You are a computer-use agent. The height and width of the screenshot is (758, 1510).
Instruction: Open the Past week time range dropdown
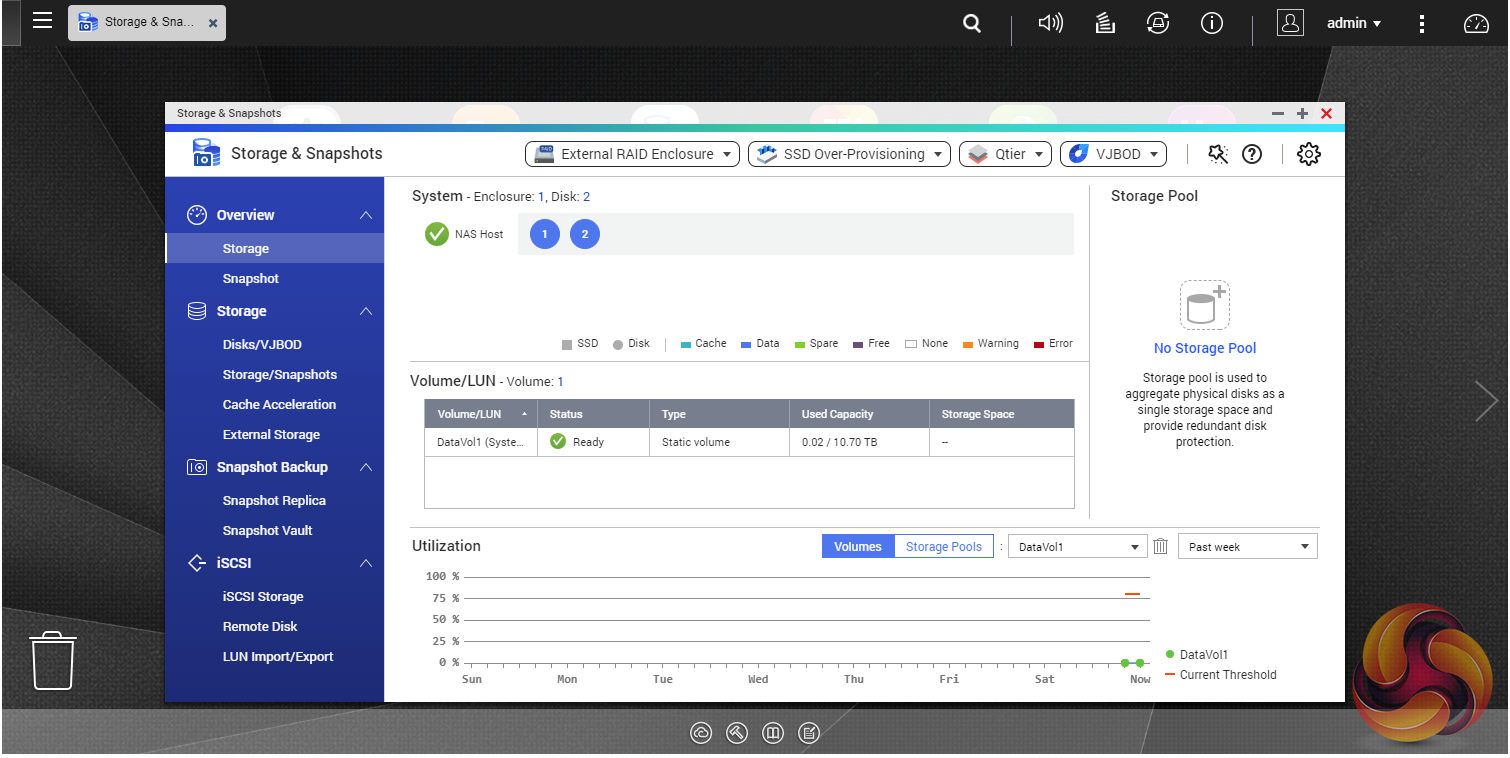(x=1247, y=547)
